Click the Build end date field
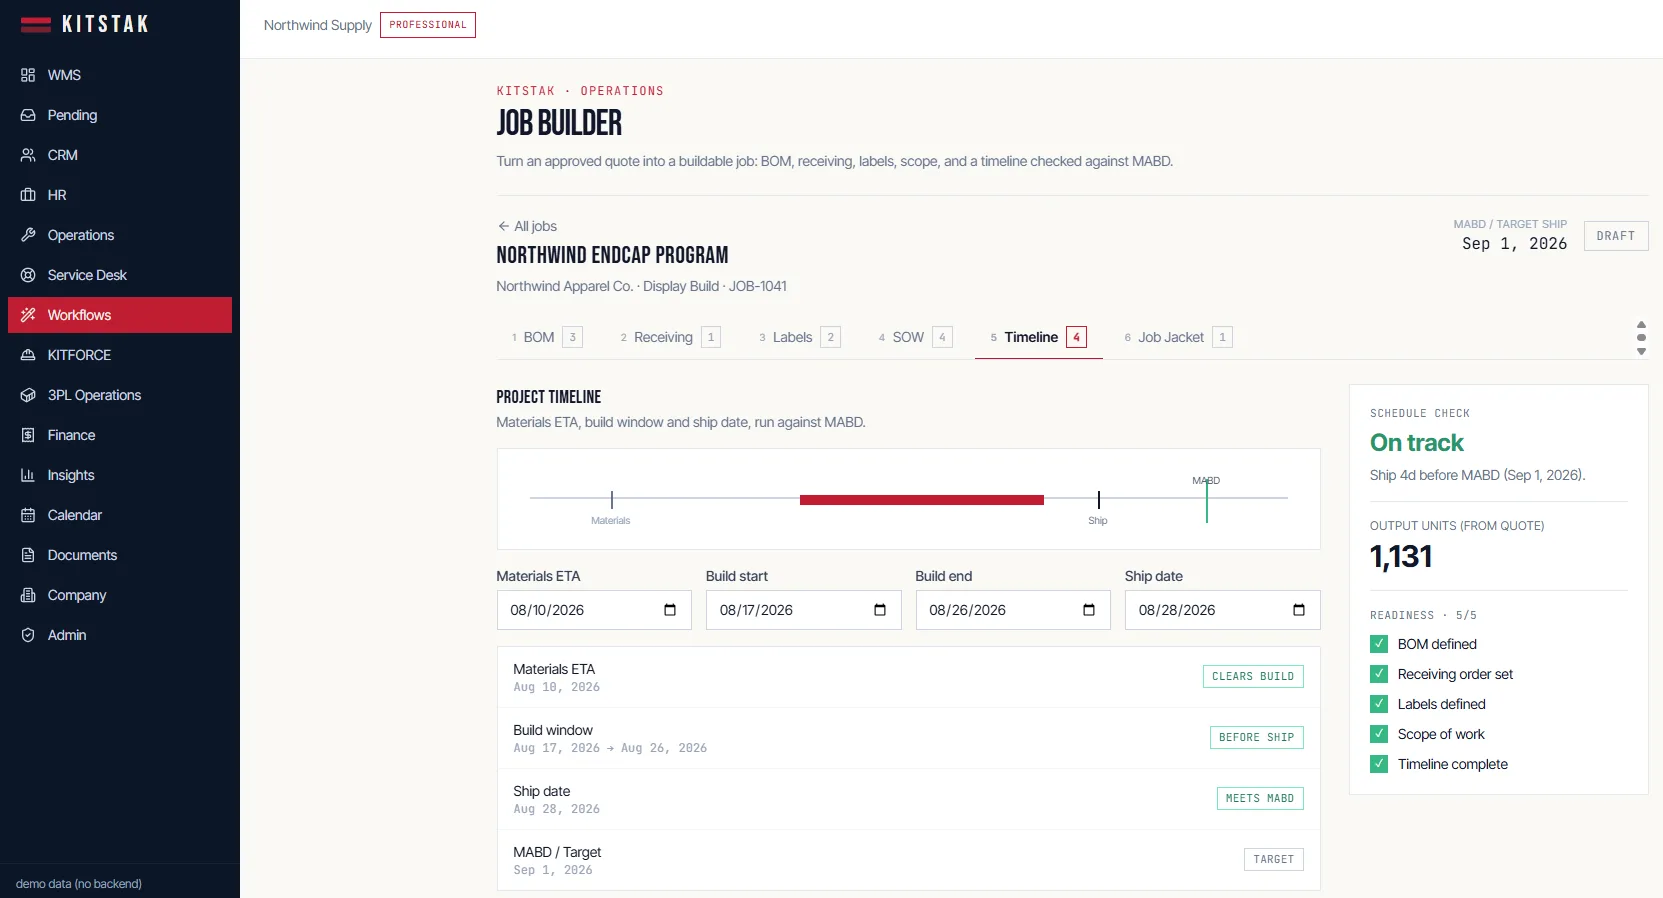 1013,610
